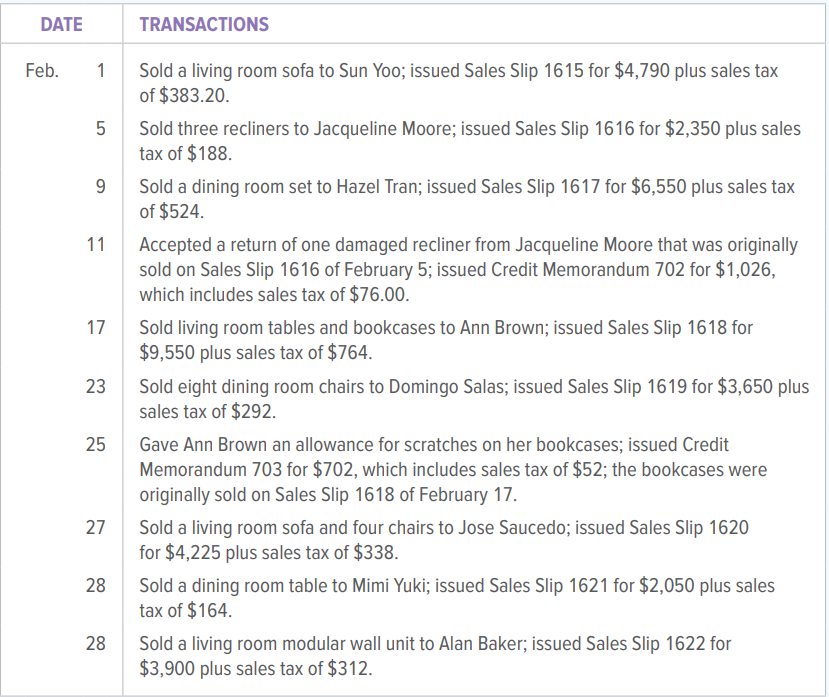Select date 23 in the date column
829x697 pixels.
click(x=95, y=386)
